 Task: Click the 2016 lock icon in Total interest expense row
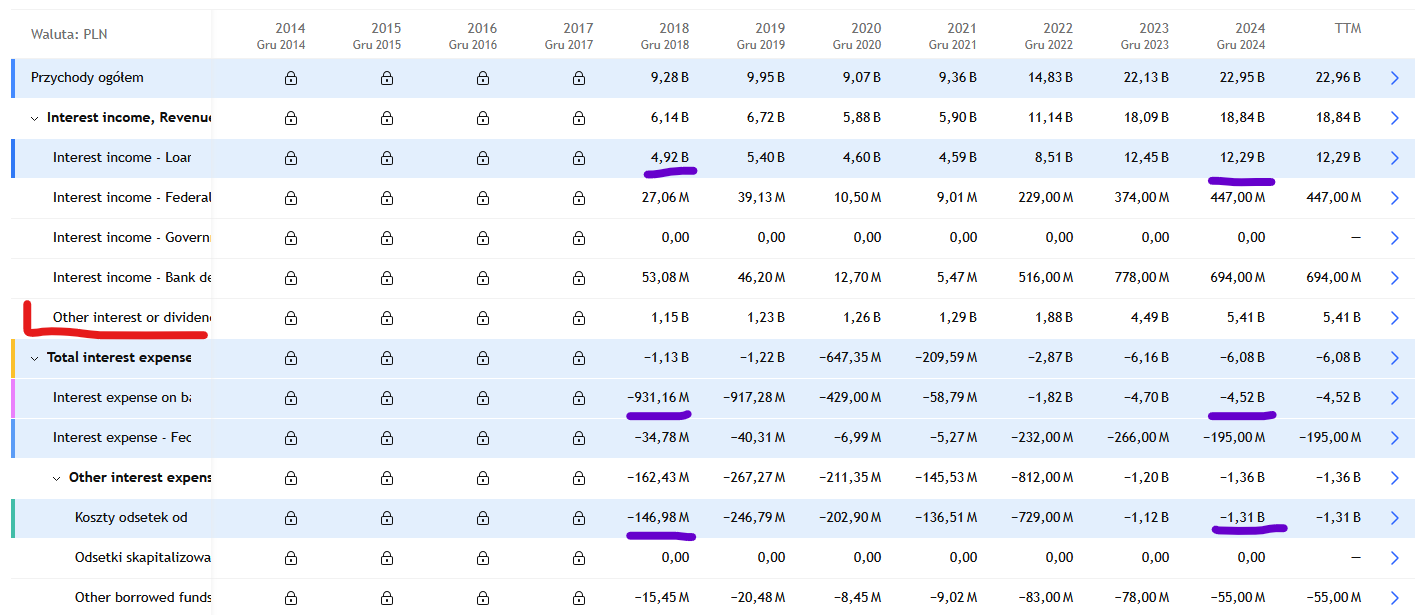tap(483, 358)
